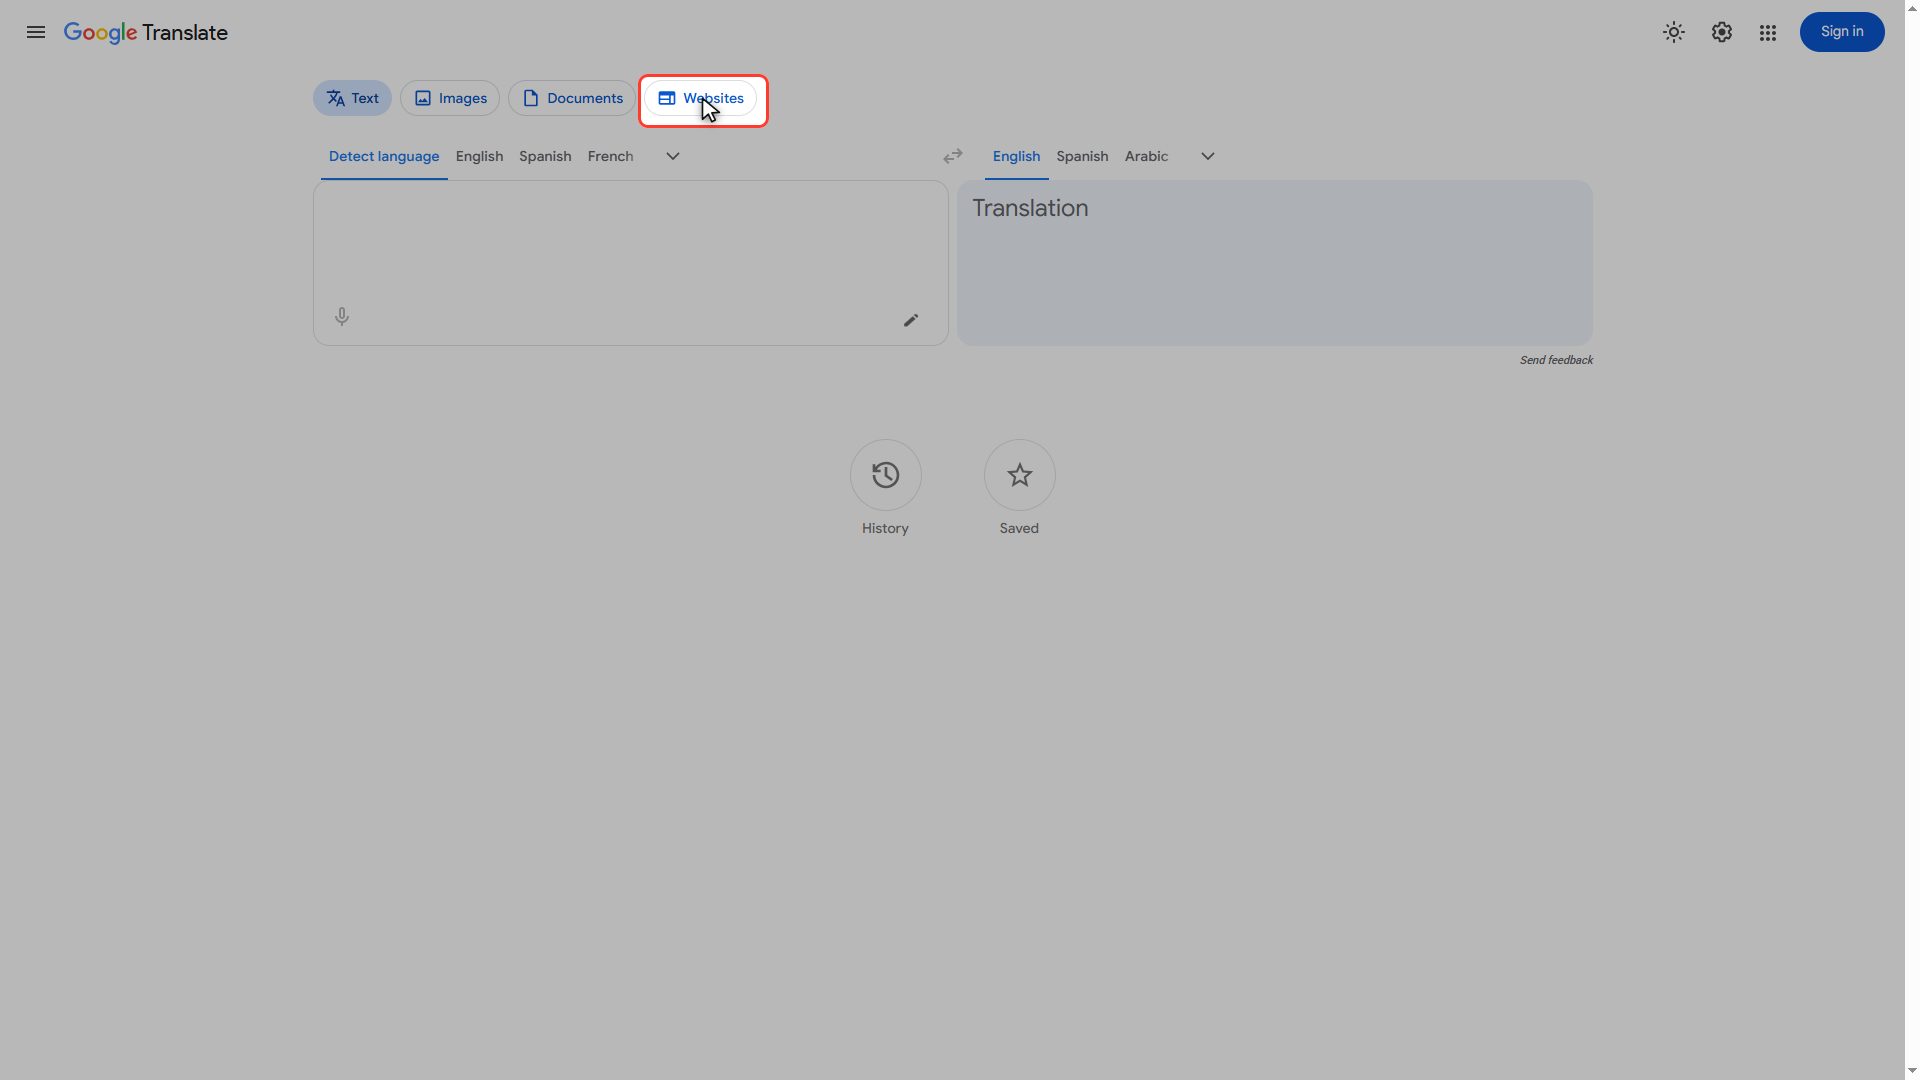The width and height of the screenshot is (1920, 1080).
Task: Choose Detect language as source
Action: point(384,157)
